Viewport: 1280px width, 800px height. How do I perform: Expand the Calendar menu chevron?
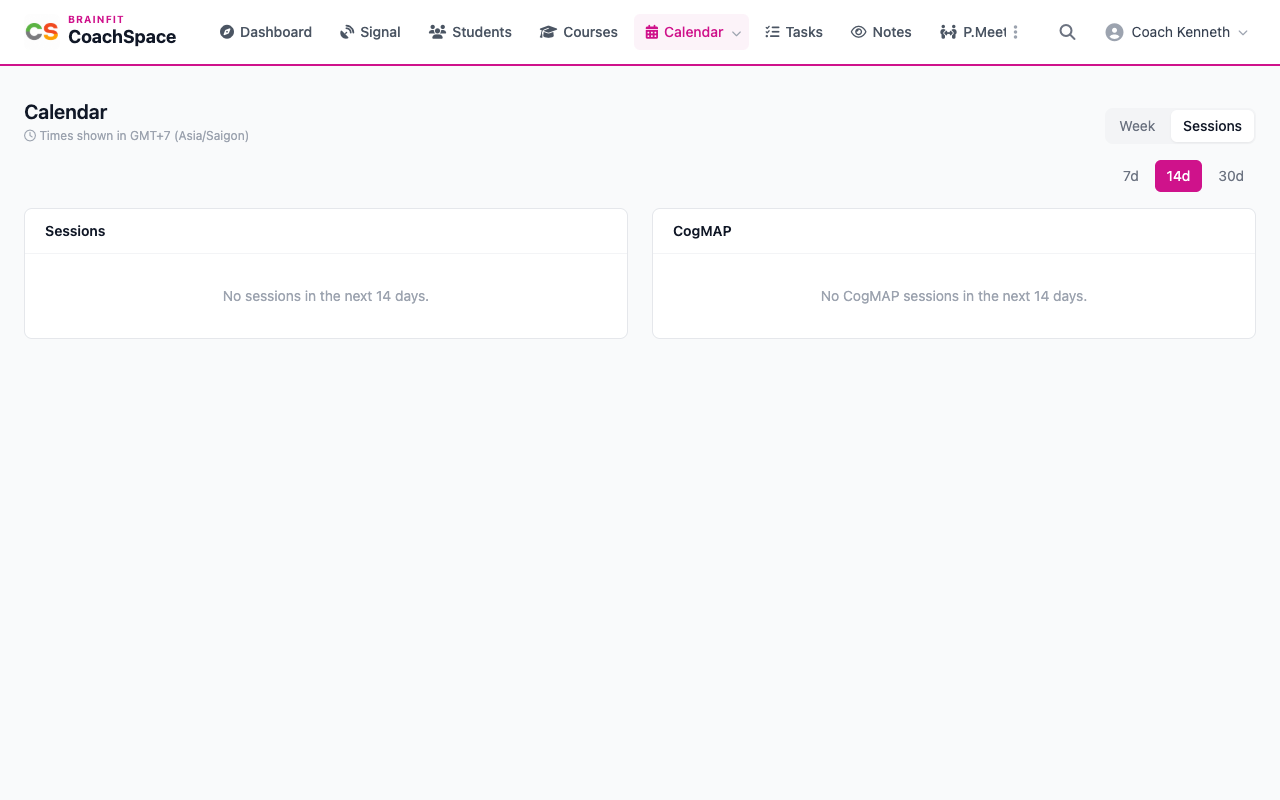(736, 33)
